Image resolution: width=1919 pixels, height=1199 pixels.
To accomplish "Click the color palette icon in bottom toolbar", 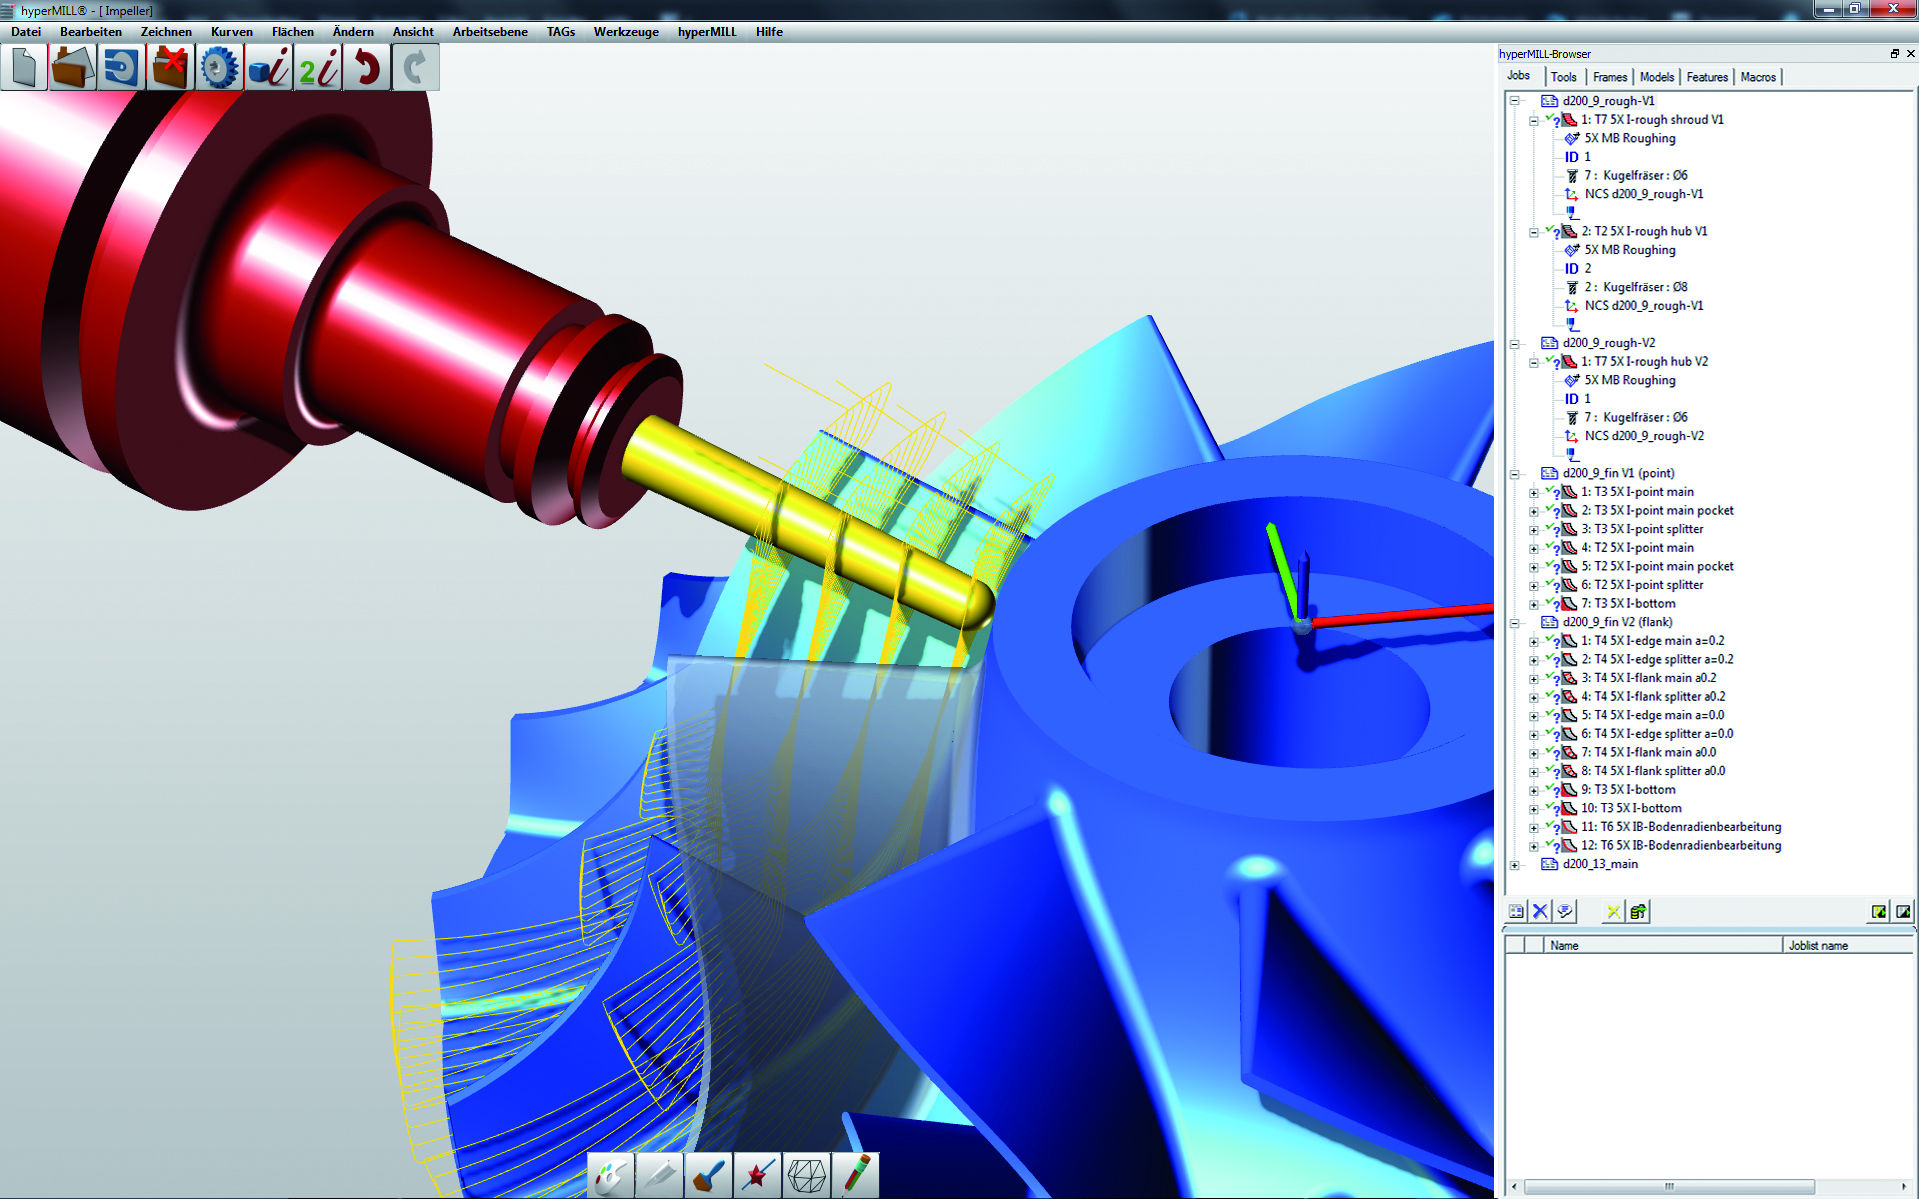I will (610, 1175).
